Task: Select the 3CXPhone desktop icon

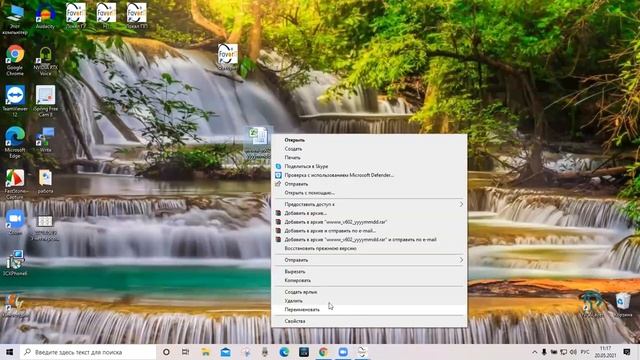Action: click(x=15, y=262)
